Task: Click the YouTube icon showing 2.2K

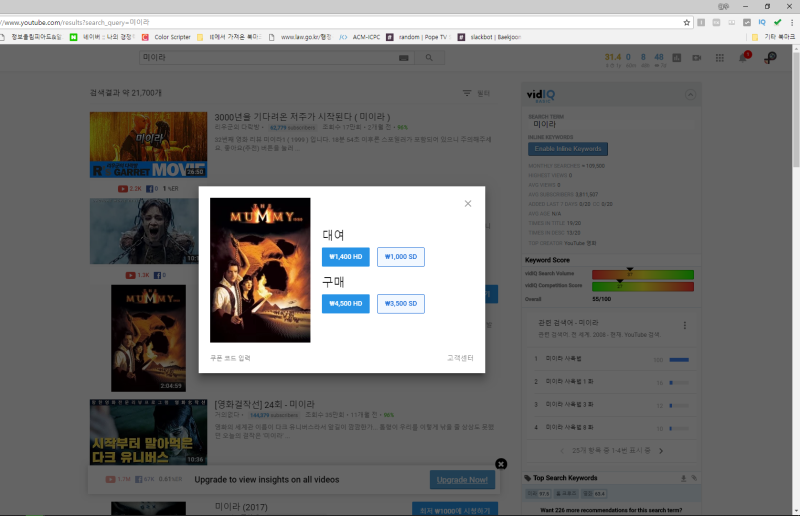Action: (123, 189)
